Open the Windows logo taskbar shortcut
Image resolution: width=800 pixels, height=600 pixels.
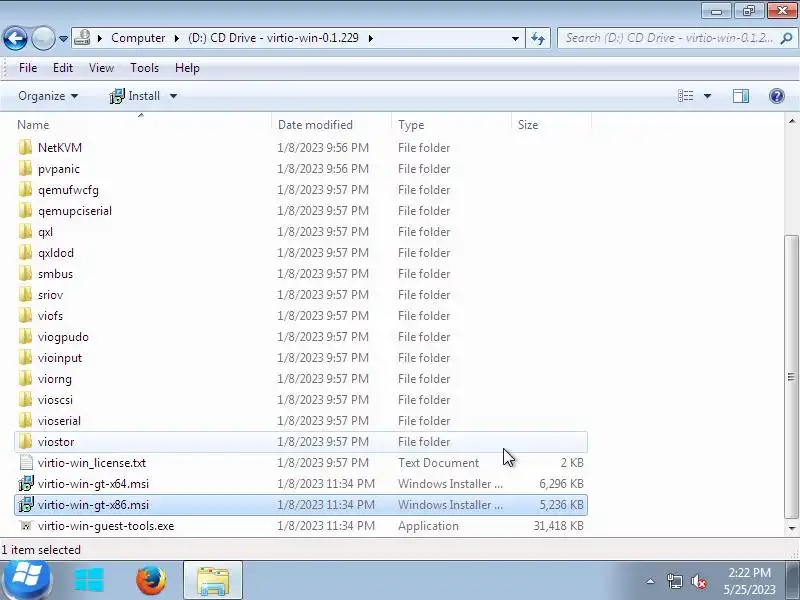(89, 581)
